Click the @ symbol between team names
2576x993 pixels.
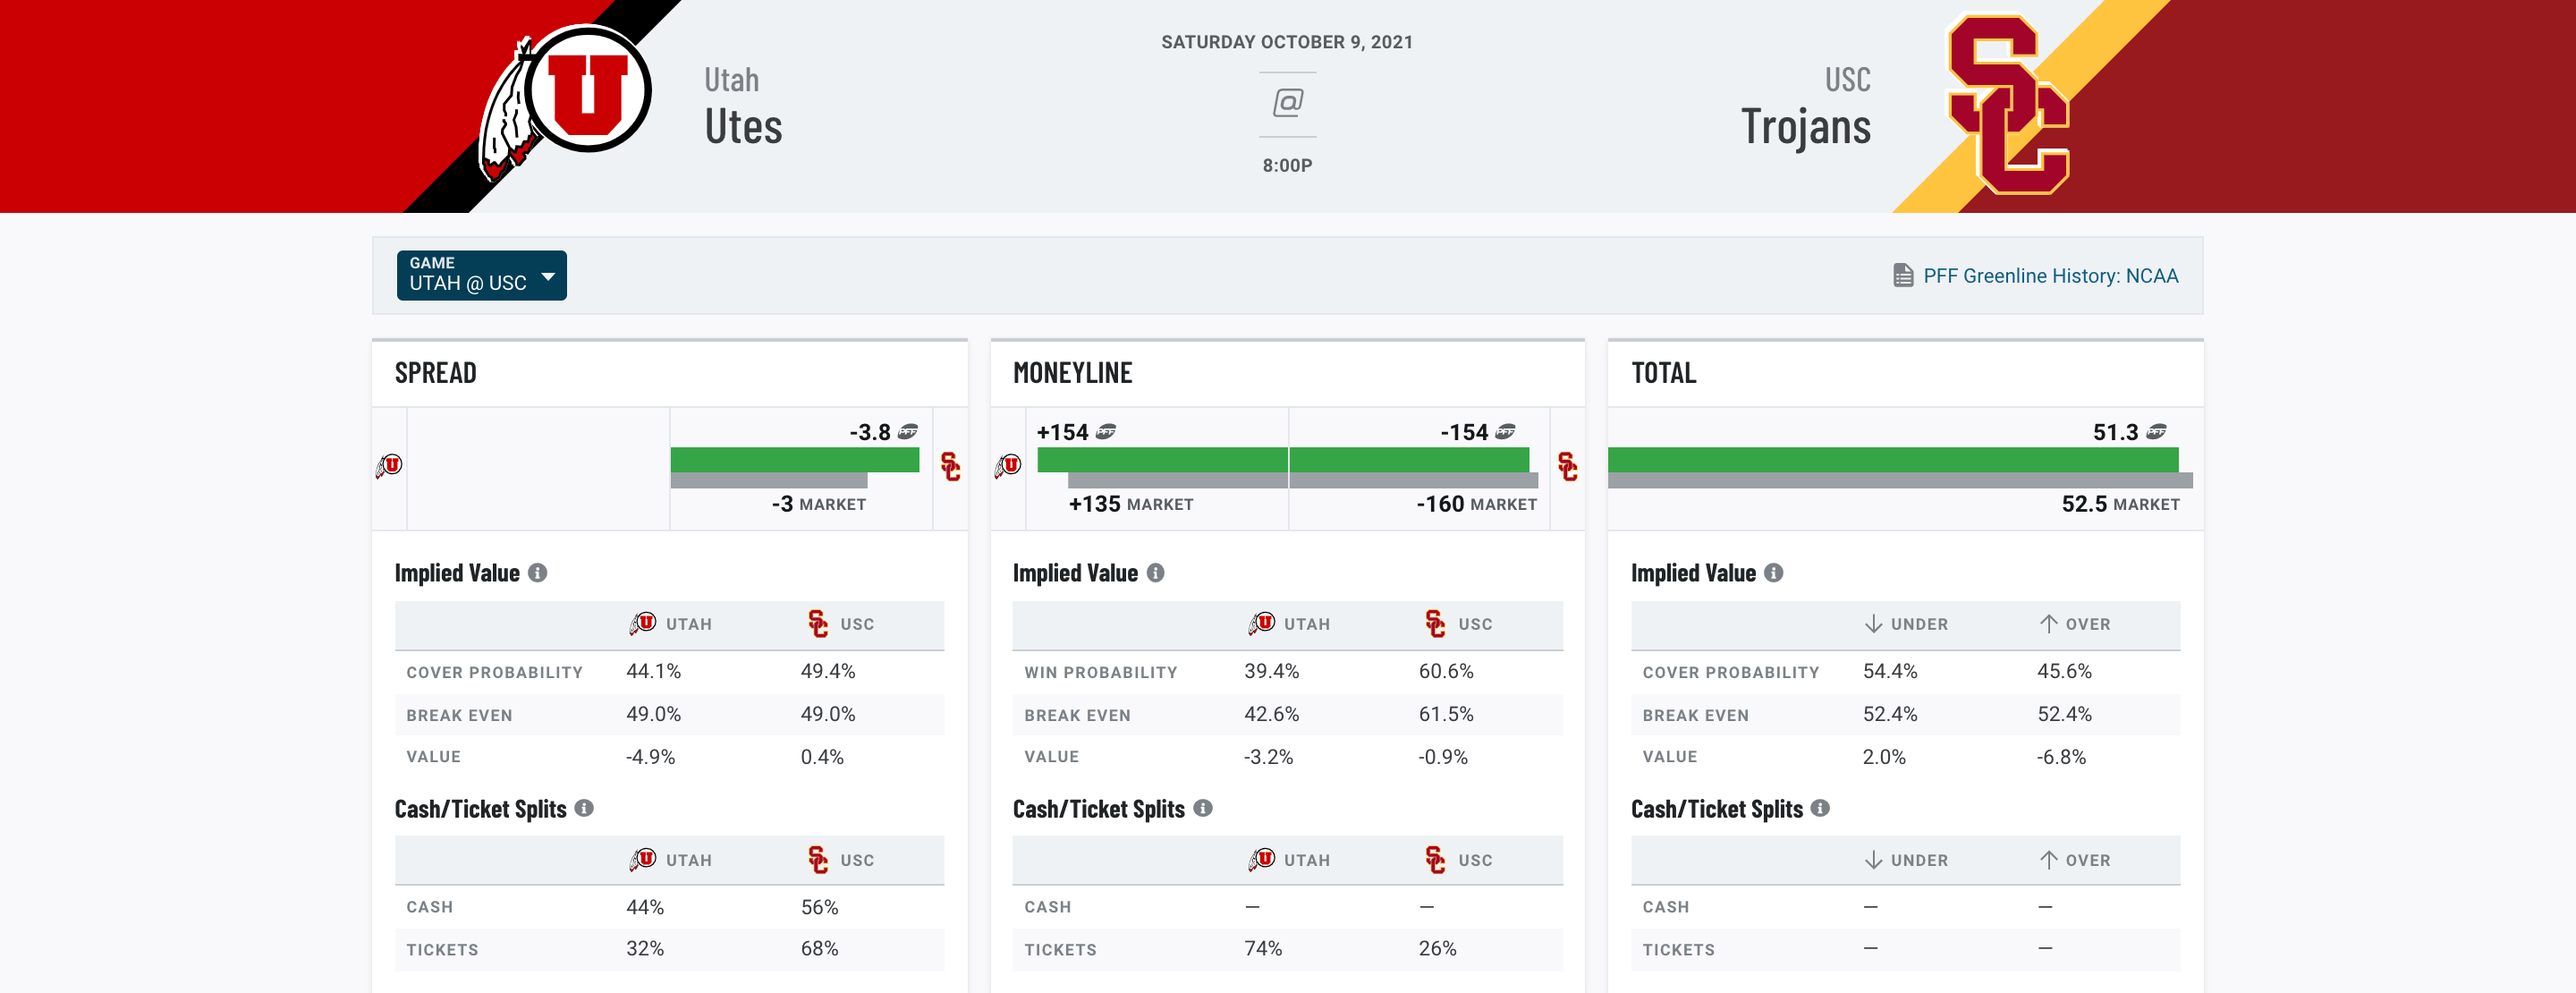[x=1288, y=103]
